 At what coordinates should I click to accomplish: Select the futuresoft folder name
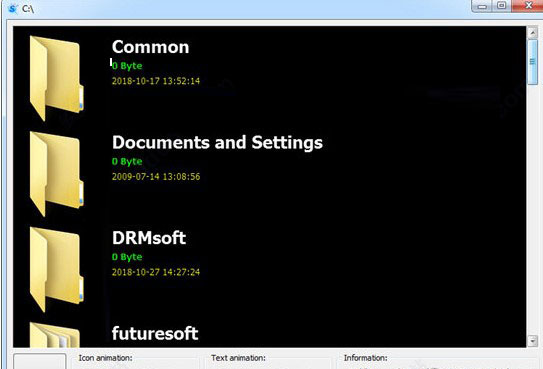(155, 334)
